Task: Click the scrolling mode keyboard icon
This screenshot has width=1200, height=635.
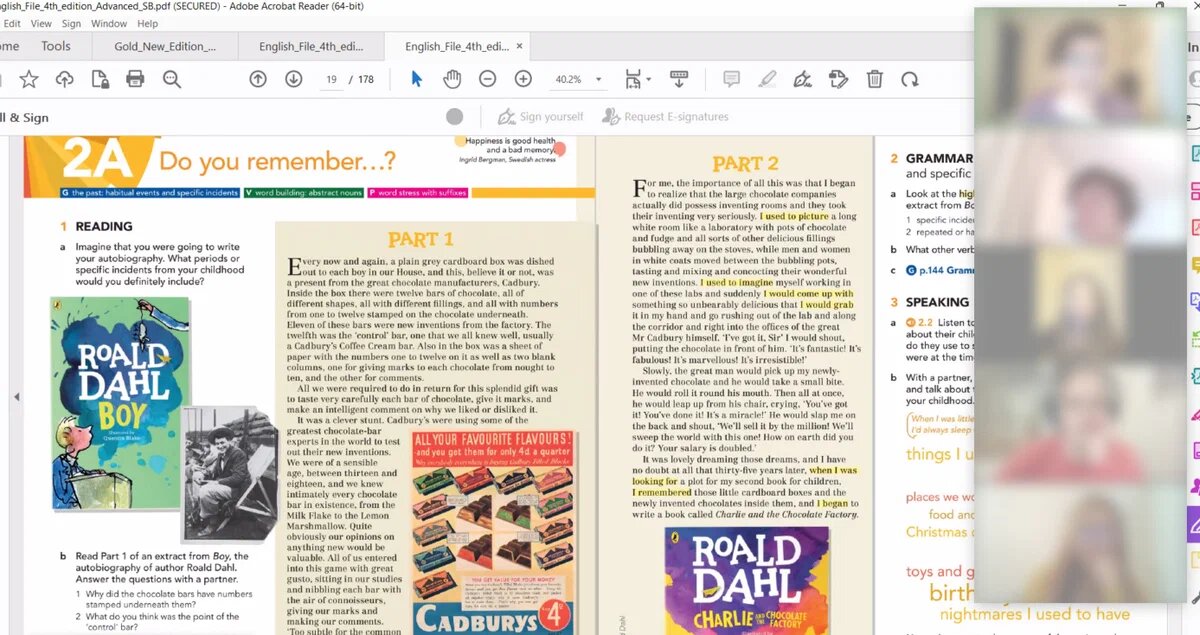Action: click(679, 79)
